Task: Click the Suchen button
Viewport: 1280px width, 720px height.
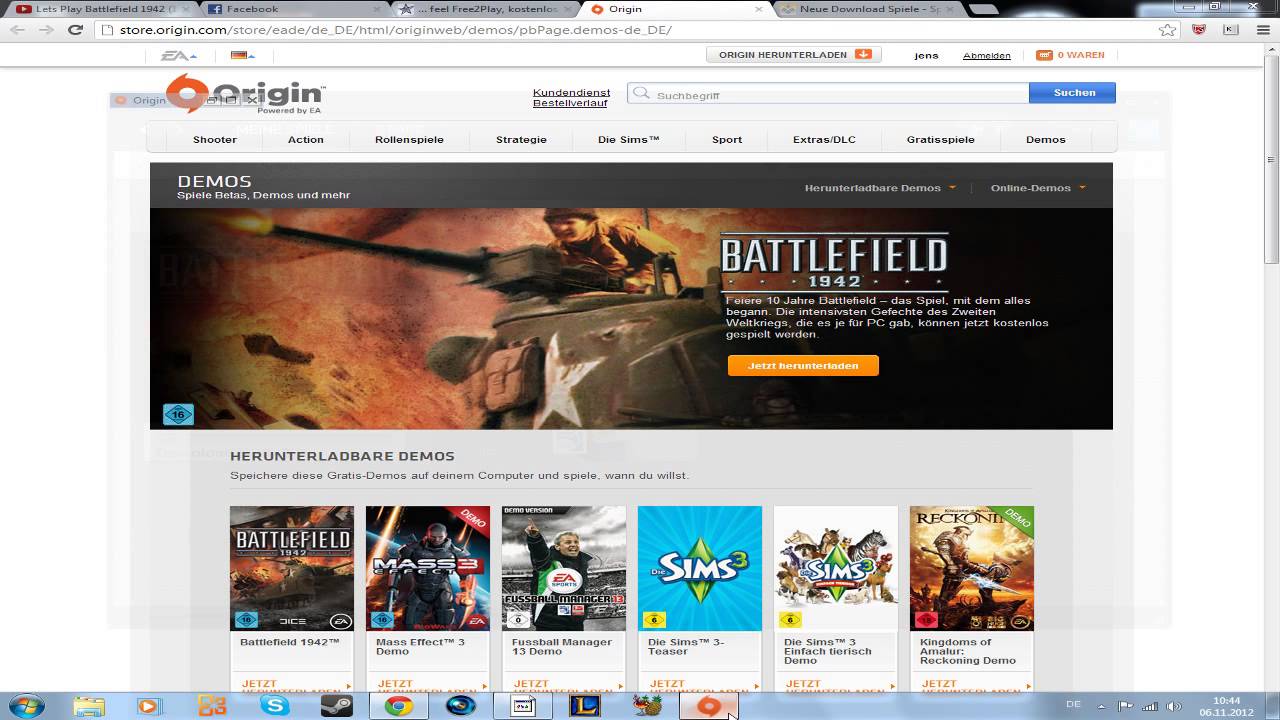Action: [1074, 92]
